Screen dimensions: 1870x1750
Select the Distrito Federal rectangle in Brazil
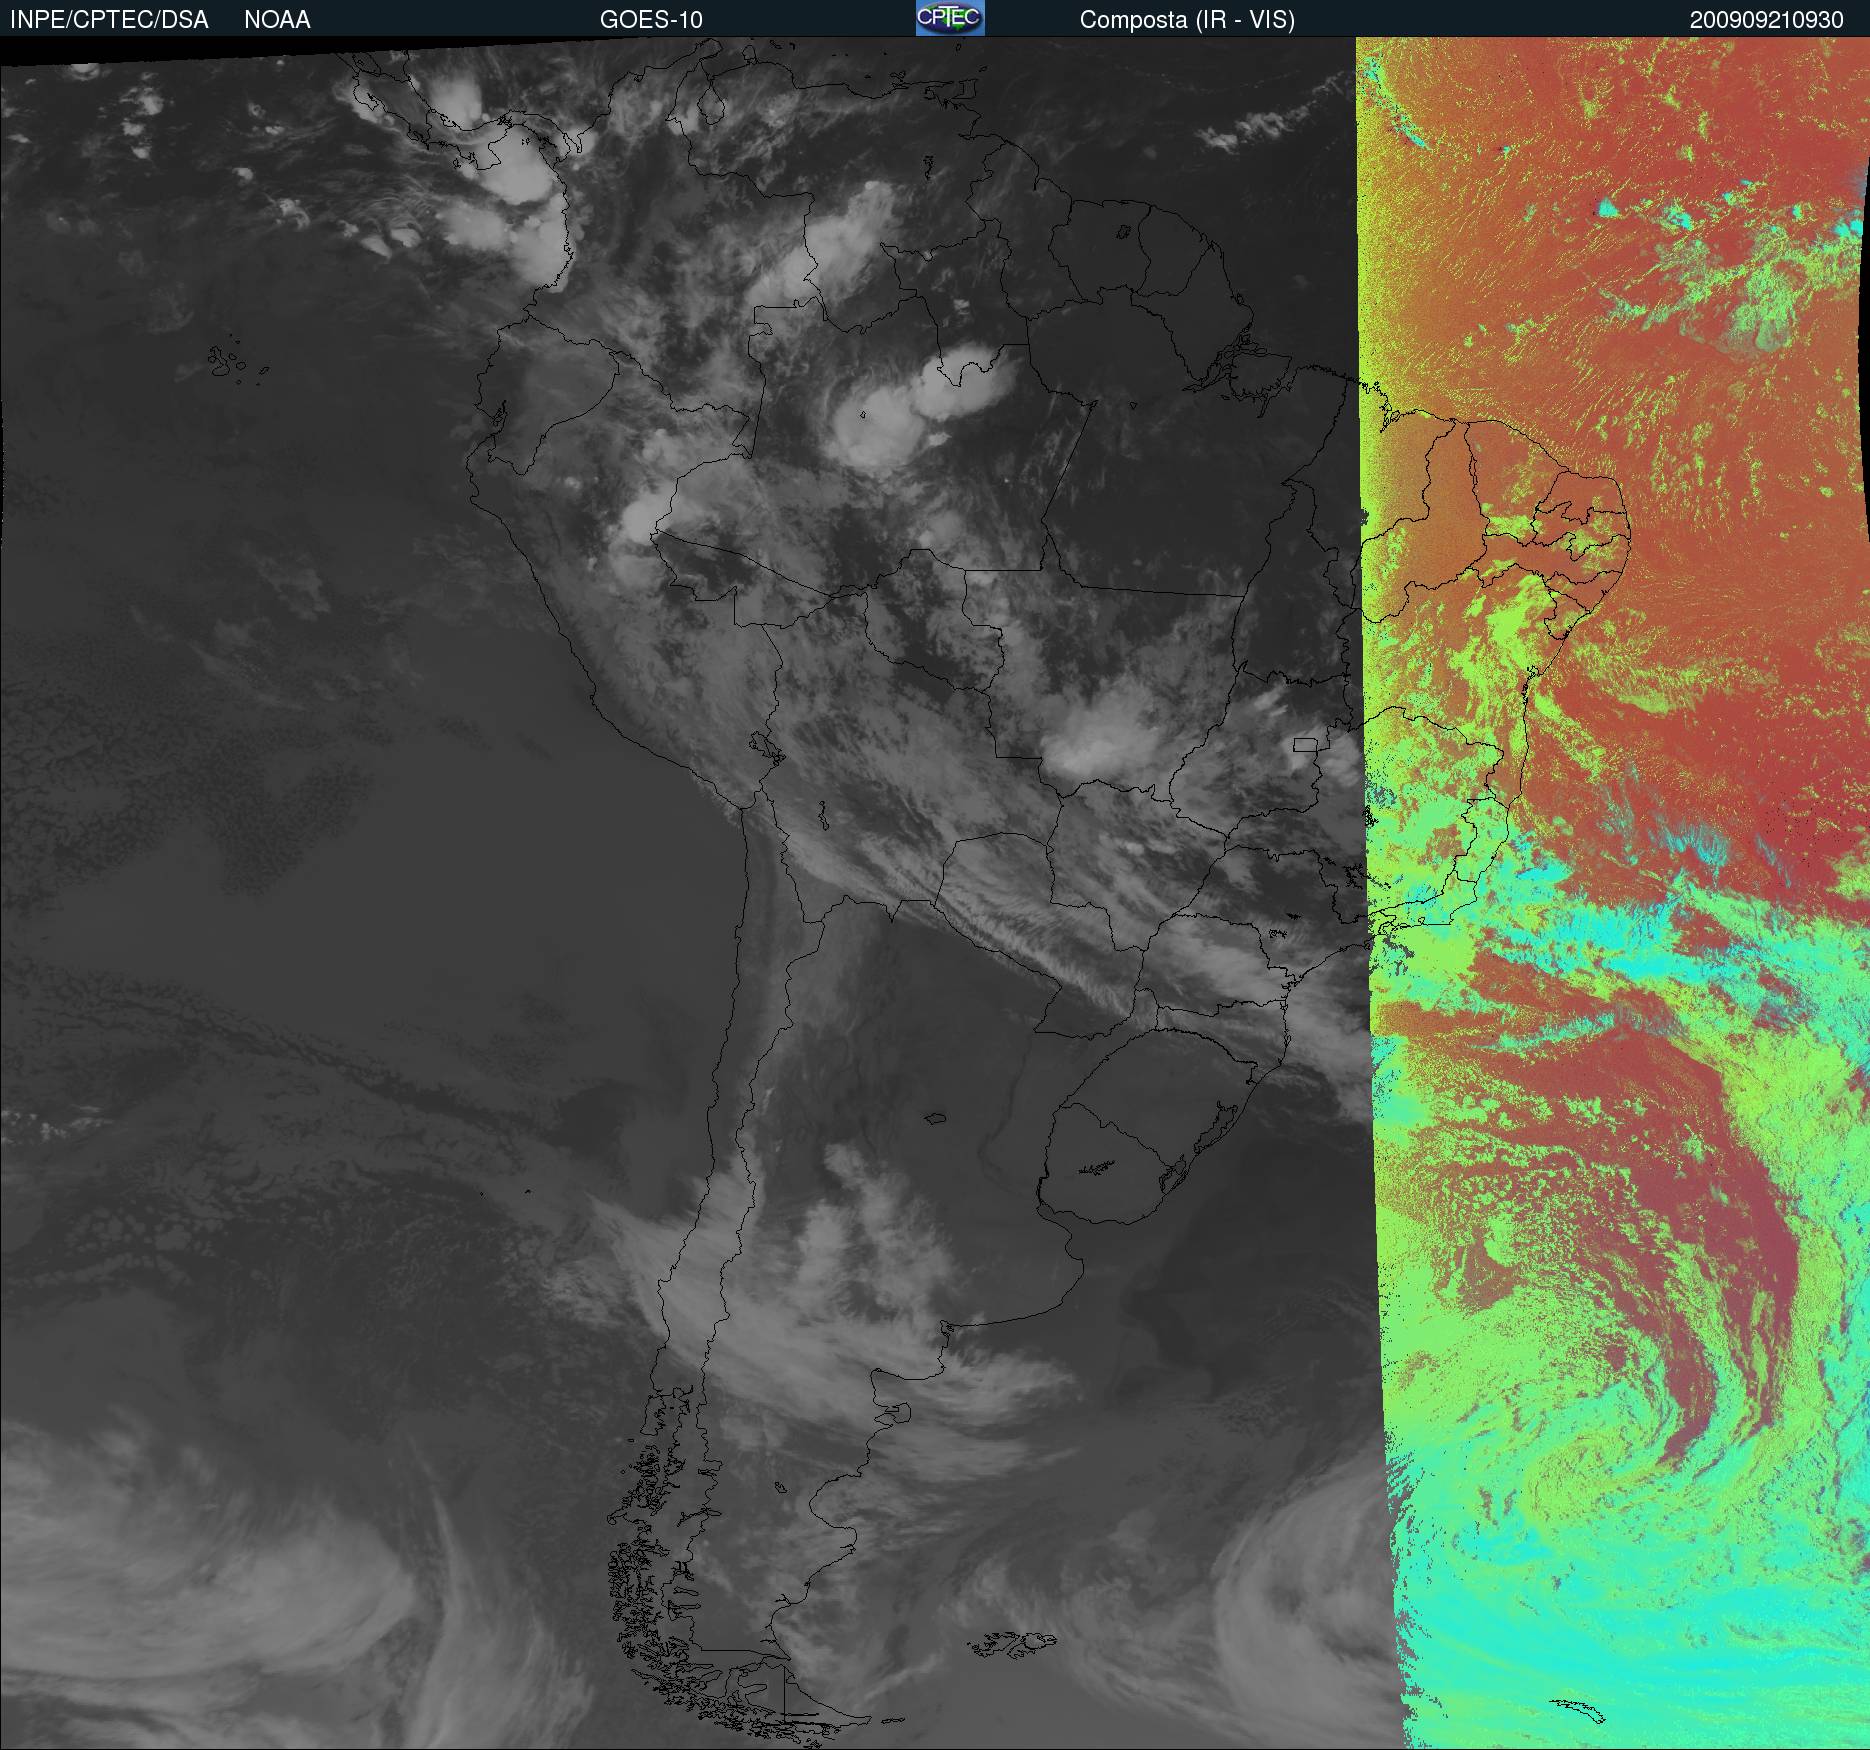click(x=1305, y=744)
